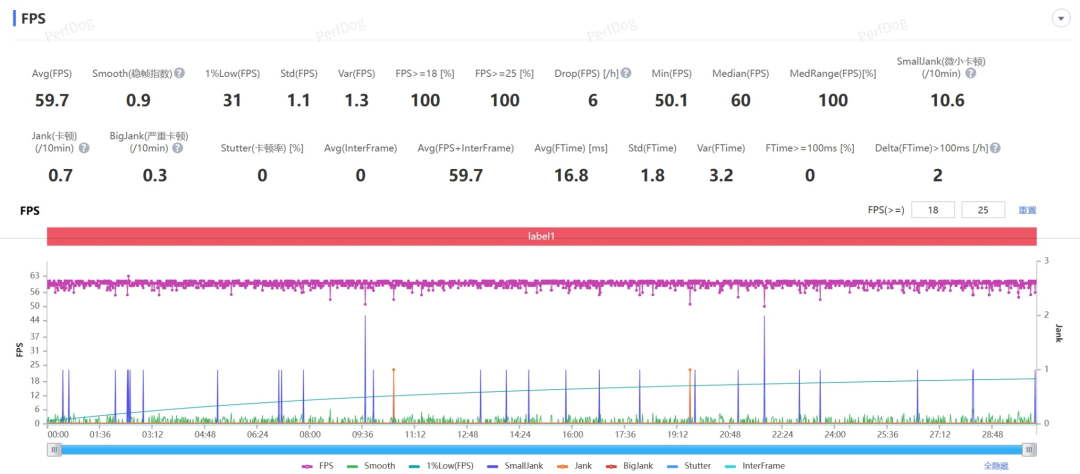Click the Stutter(卡顿率) [%] label

click(x=262, y=147)
